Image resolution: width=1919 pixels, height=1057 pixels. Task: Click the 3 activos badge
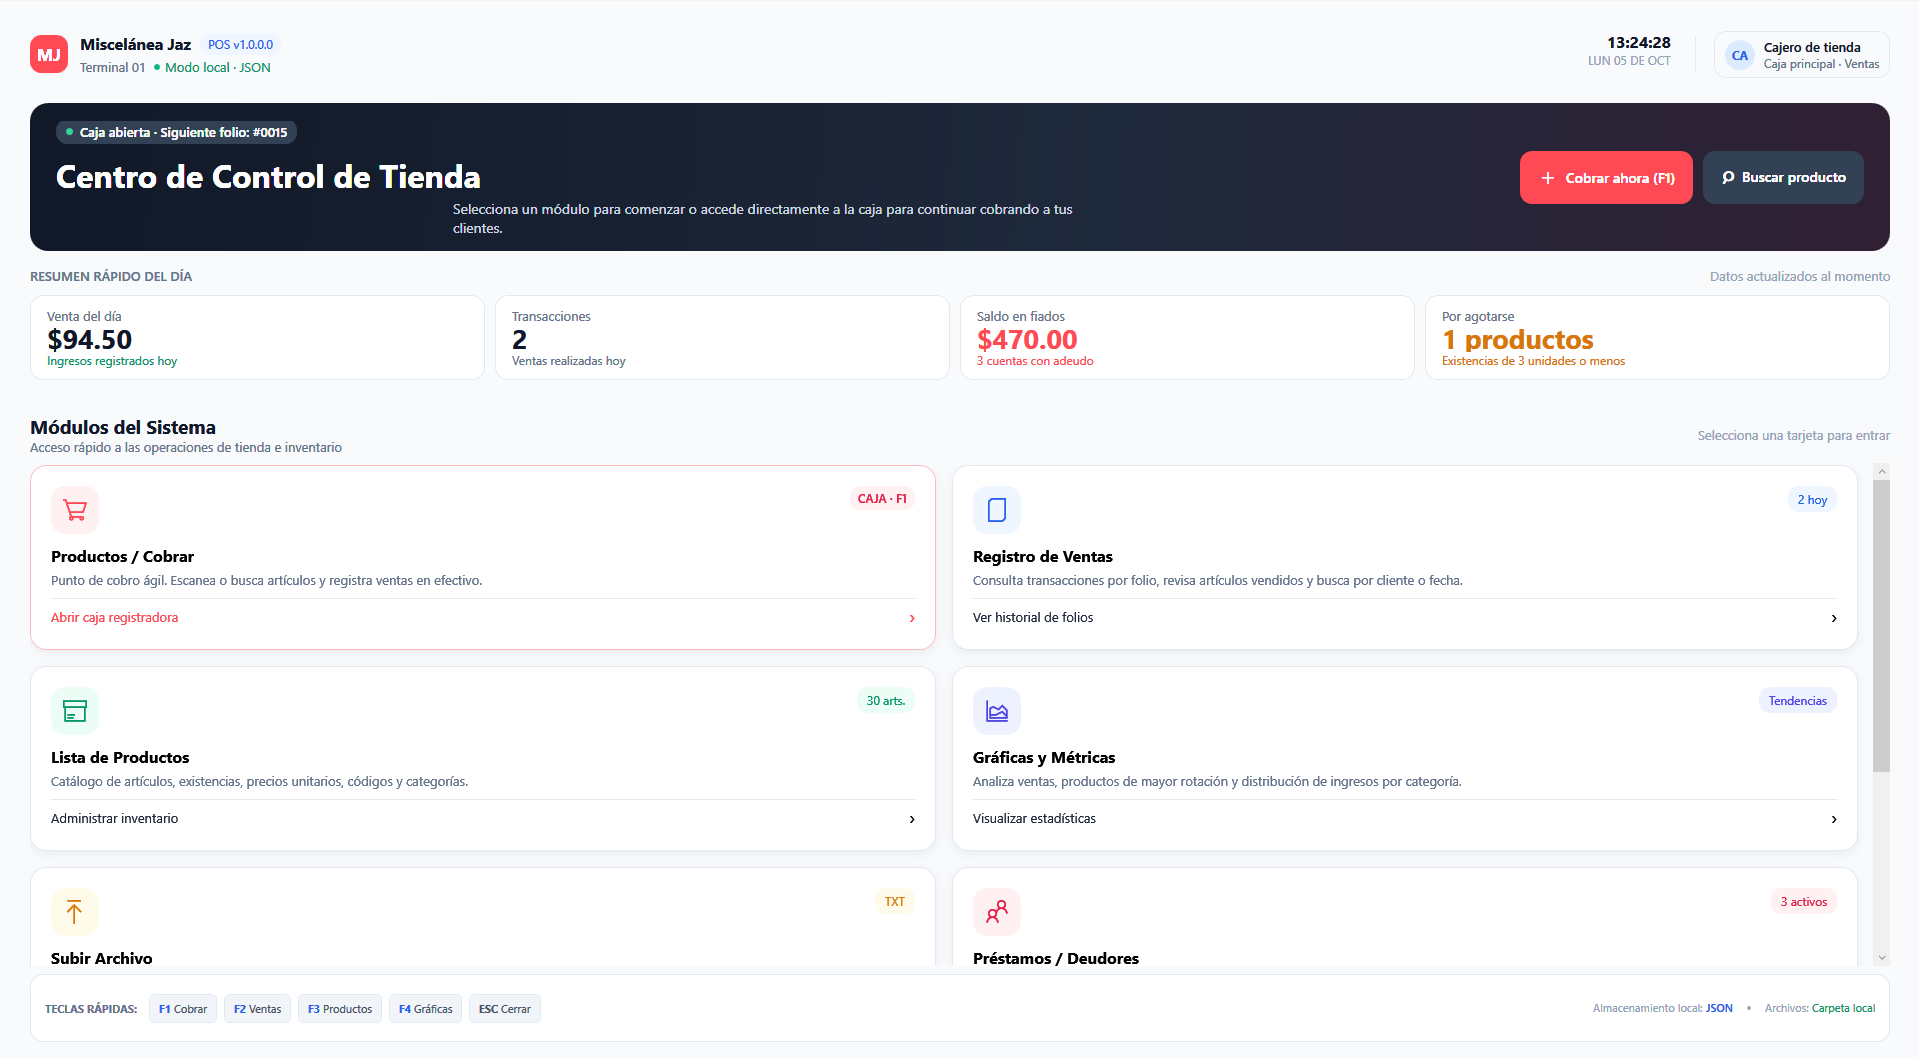point(1803,902)
